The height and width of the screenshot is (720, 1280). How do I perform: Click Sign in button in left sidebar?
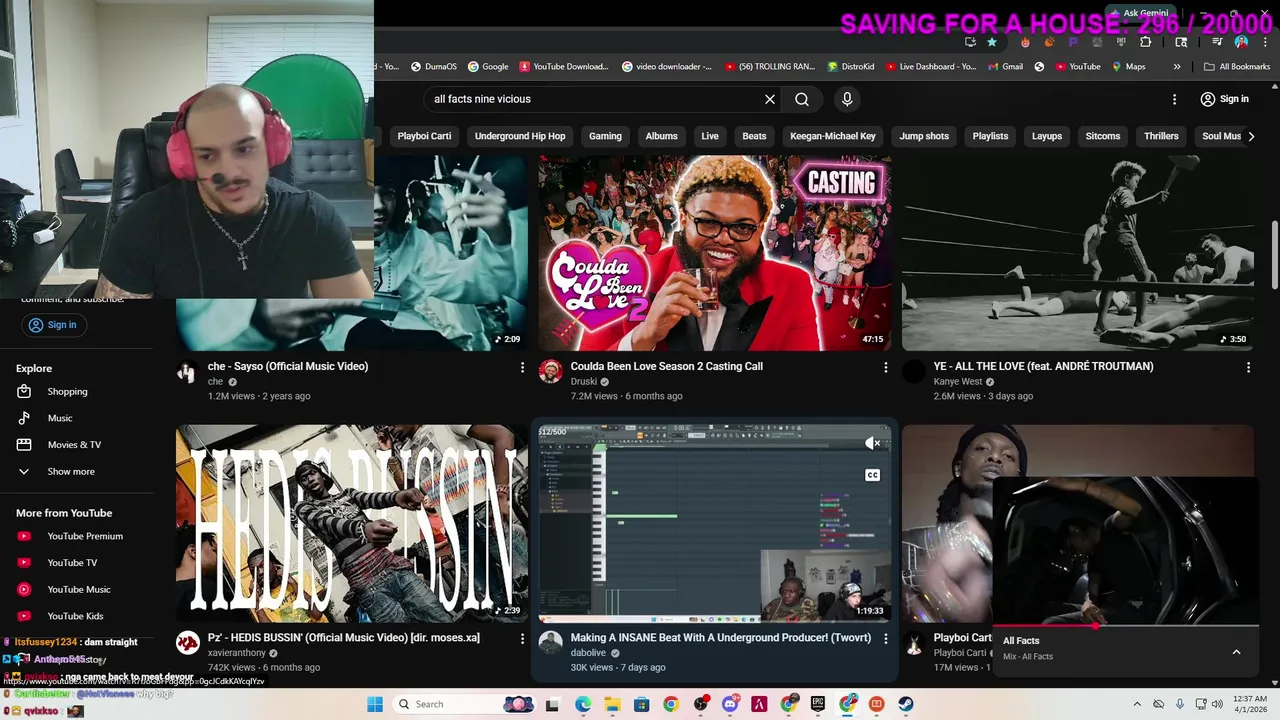click(52, 325)
